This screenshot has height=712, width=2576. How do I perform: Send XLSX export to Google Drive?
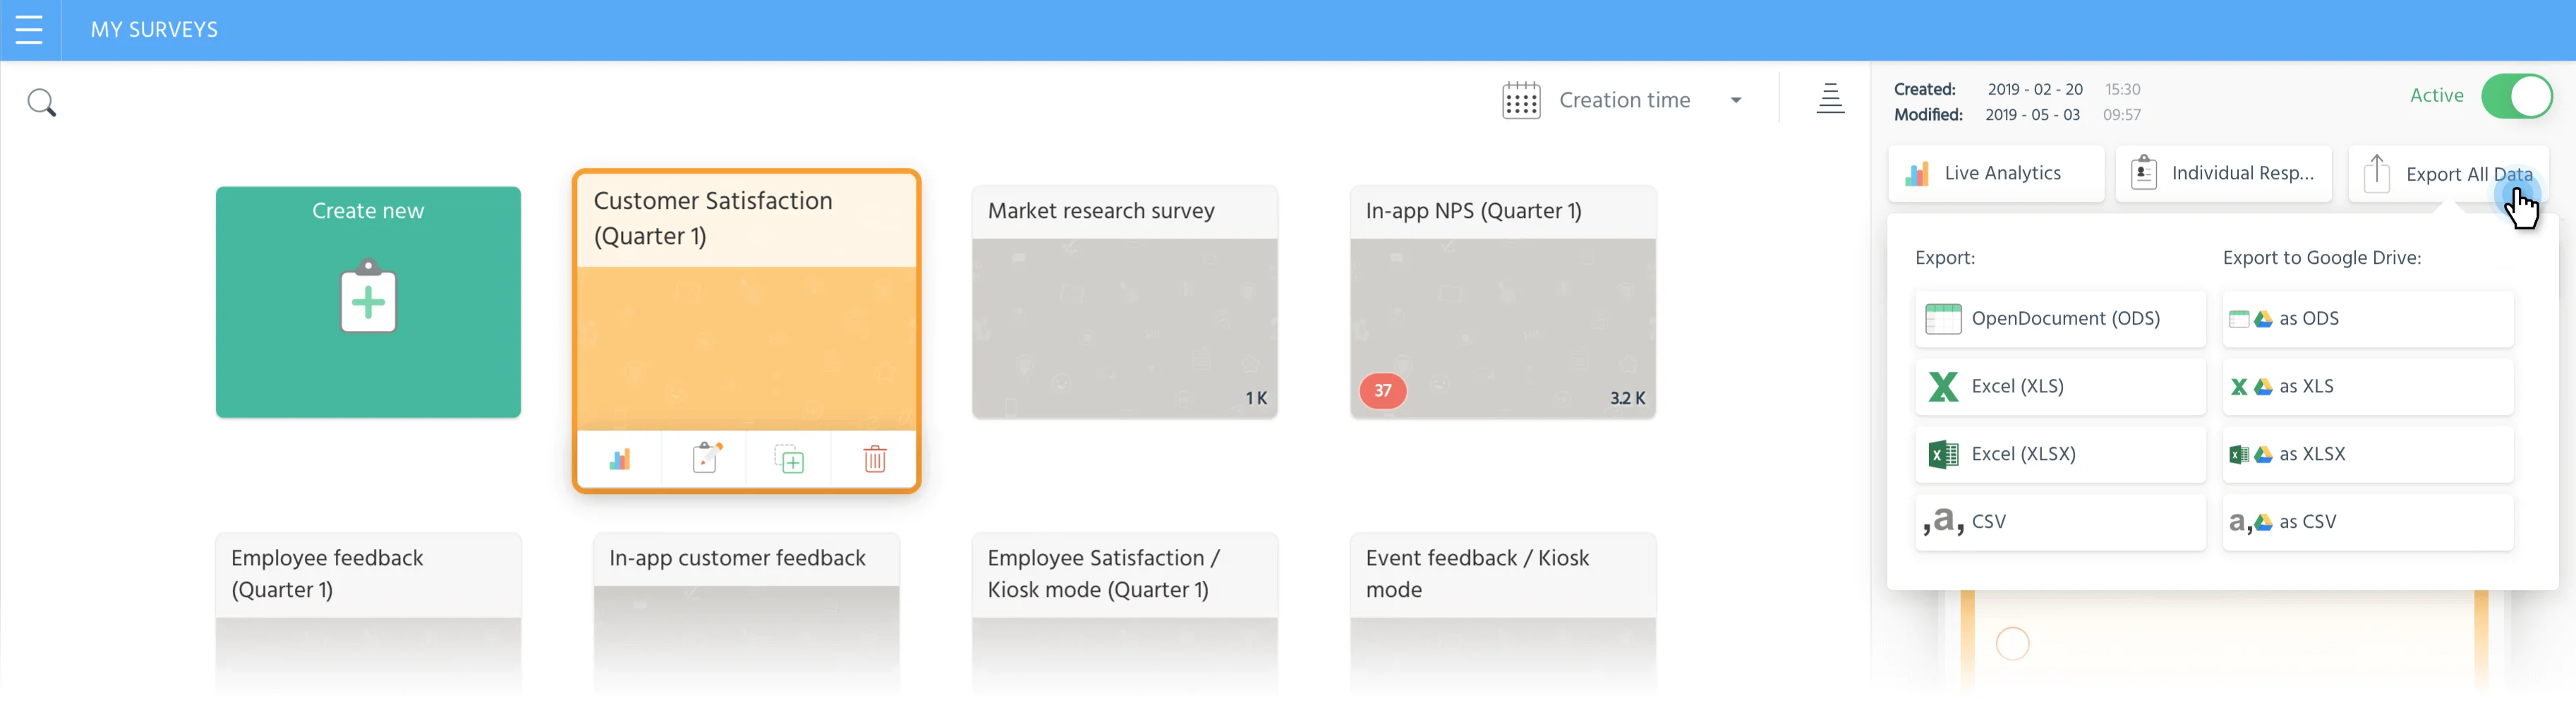2367,454
